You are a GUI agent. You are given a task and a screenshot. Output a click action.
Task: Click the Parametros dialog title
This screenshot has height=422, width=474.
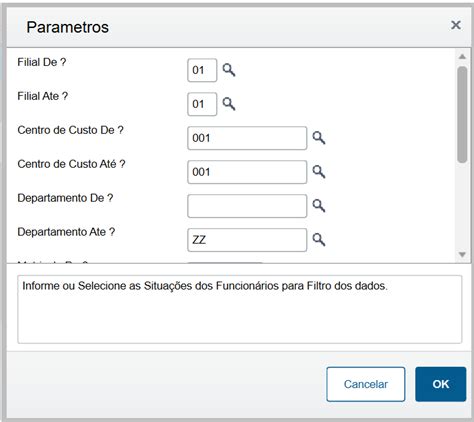point(68,27)
